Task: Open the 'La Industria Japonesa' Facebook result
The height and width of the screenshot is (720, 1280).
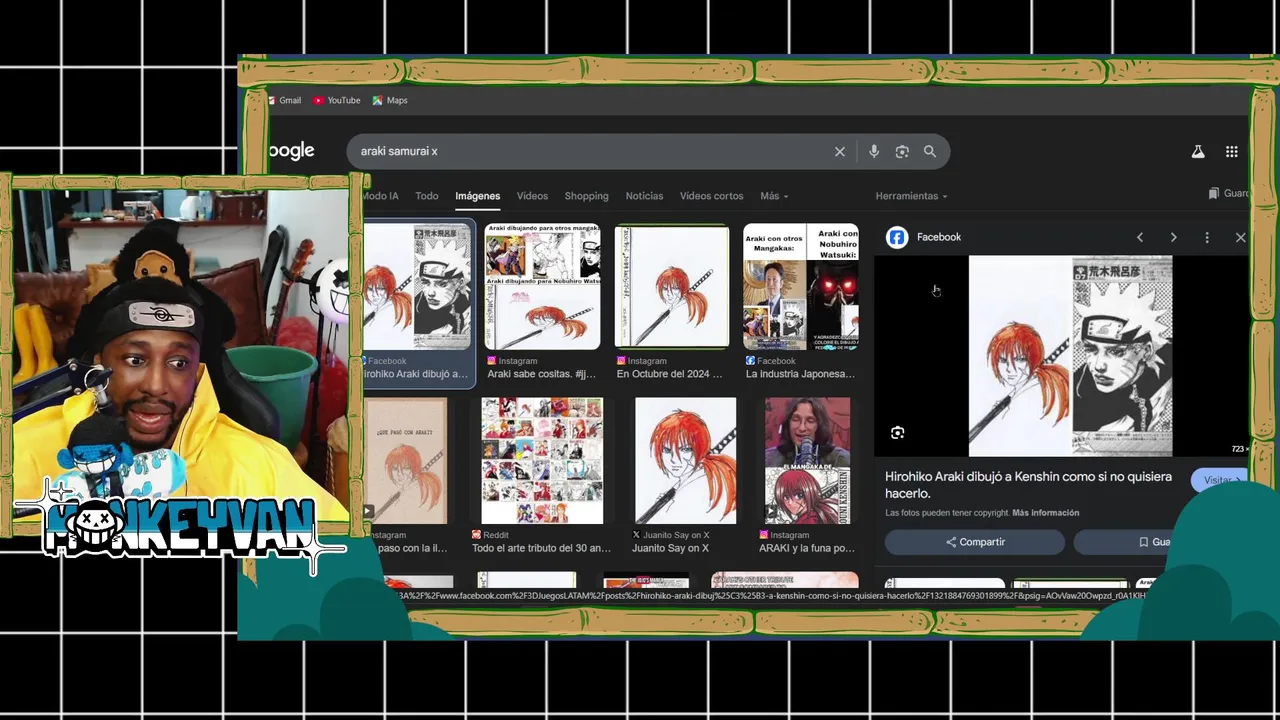Action: tap(801, 286)
